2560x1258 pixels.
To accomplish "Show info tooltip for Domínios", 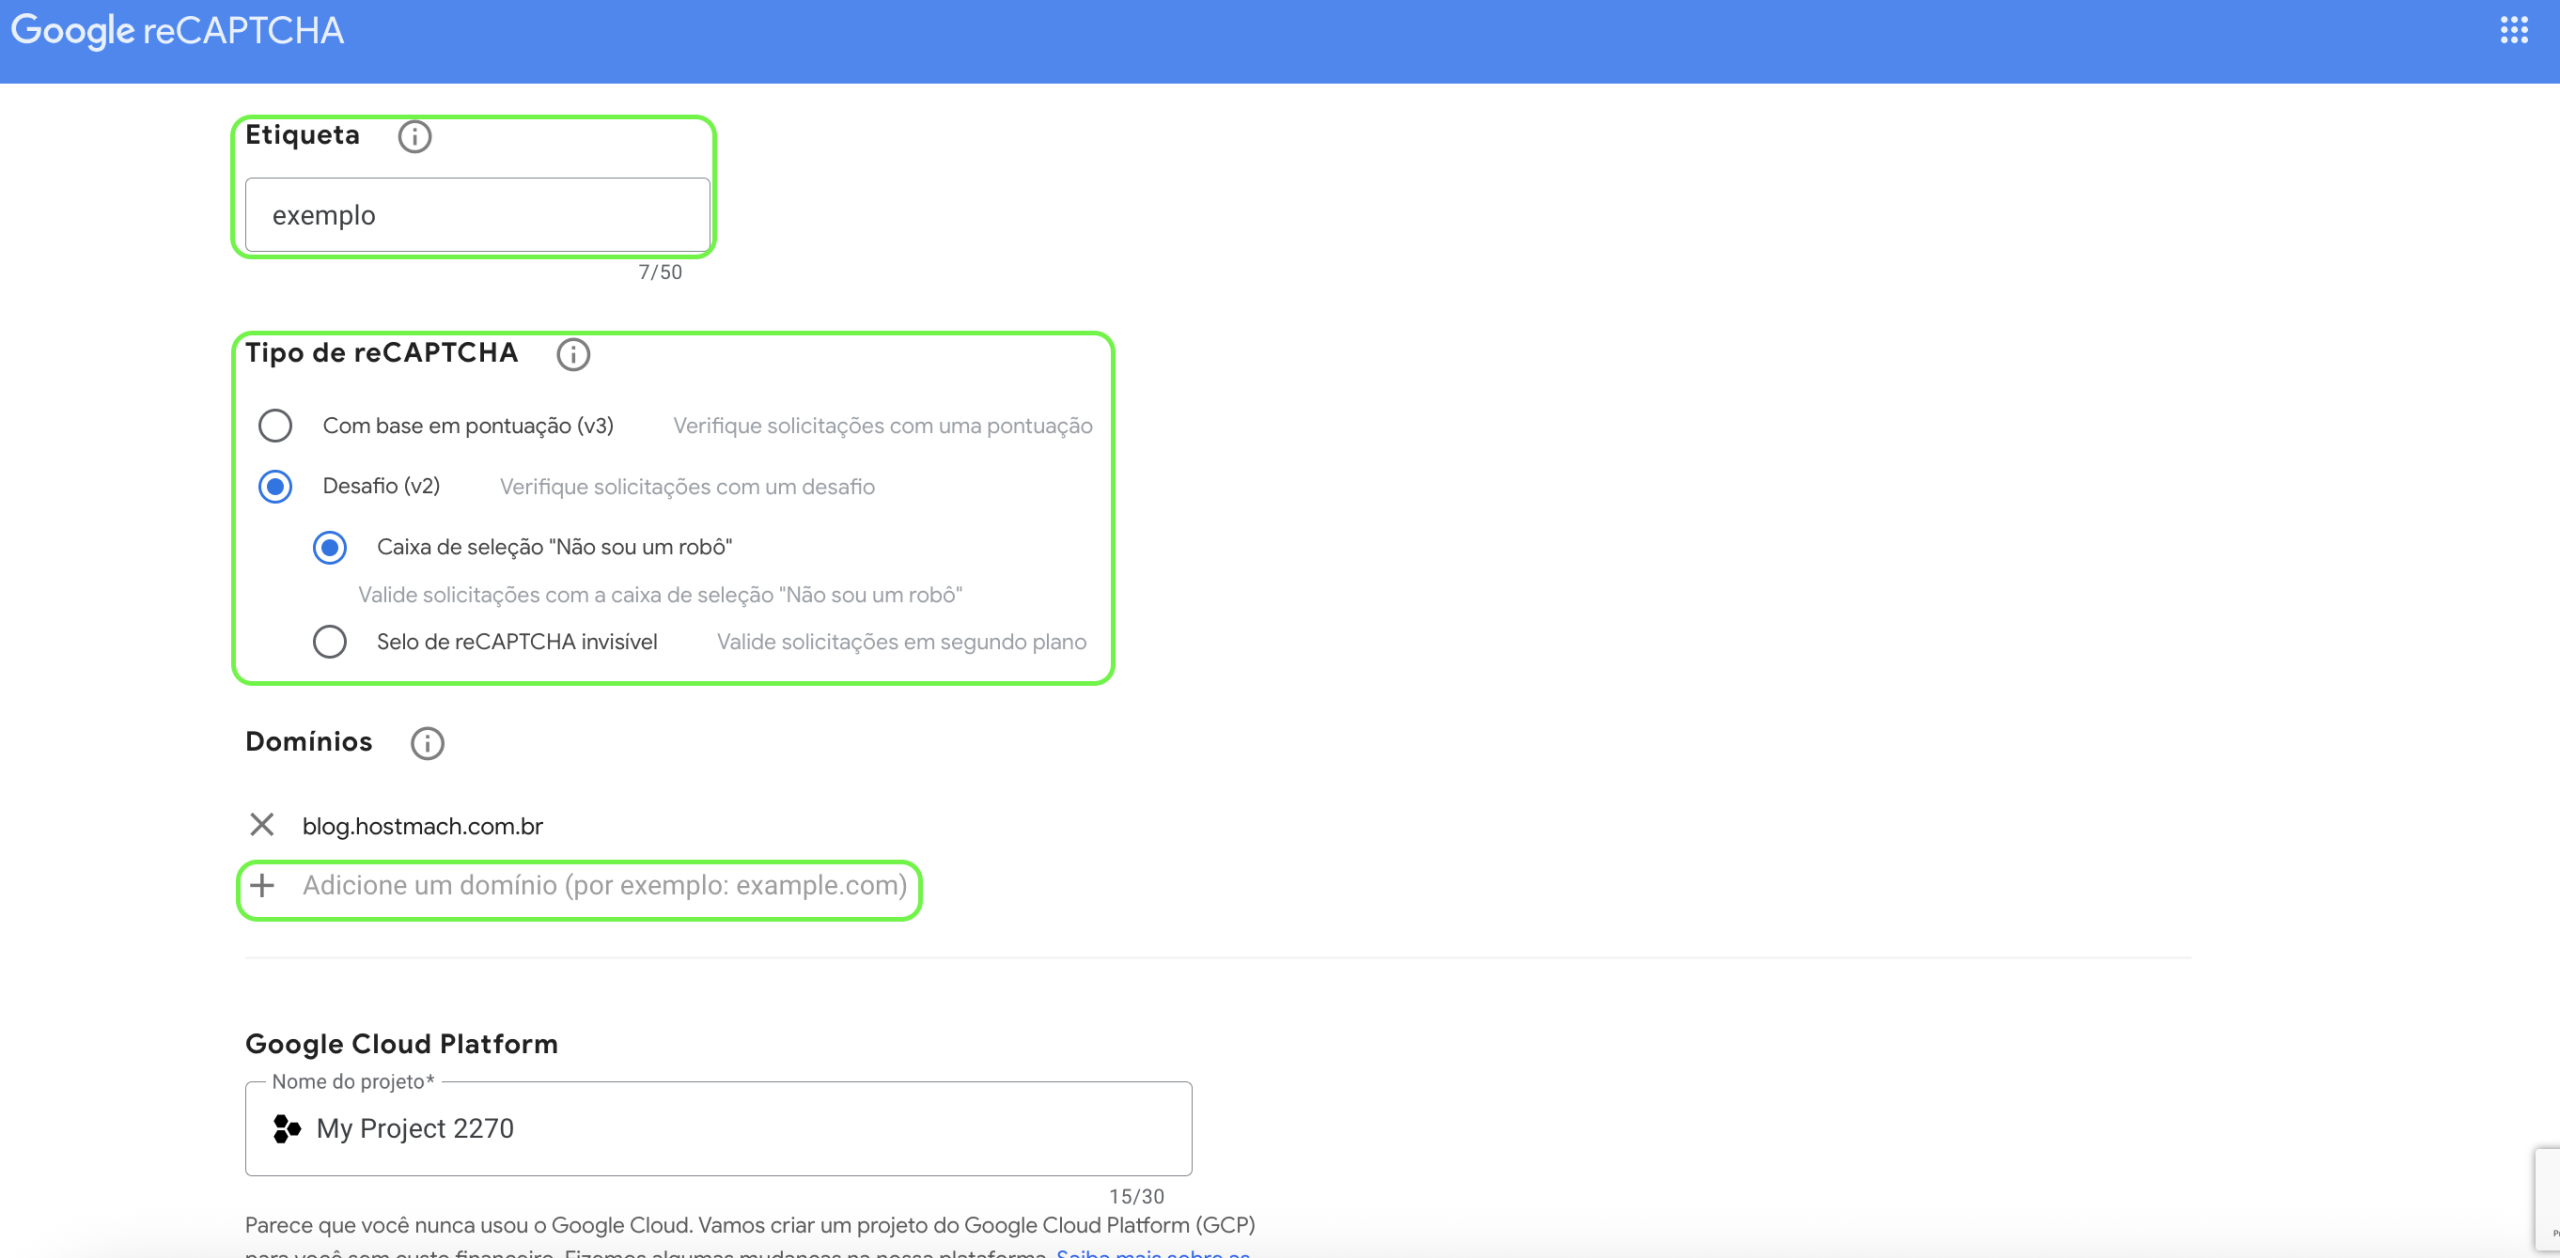I will (427, 743).
